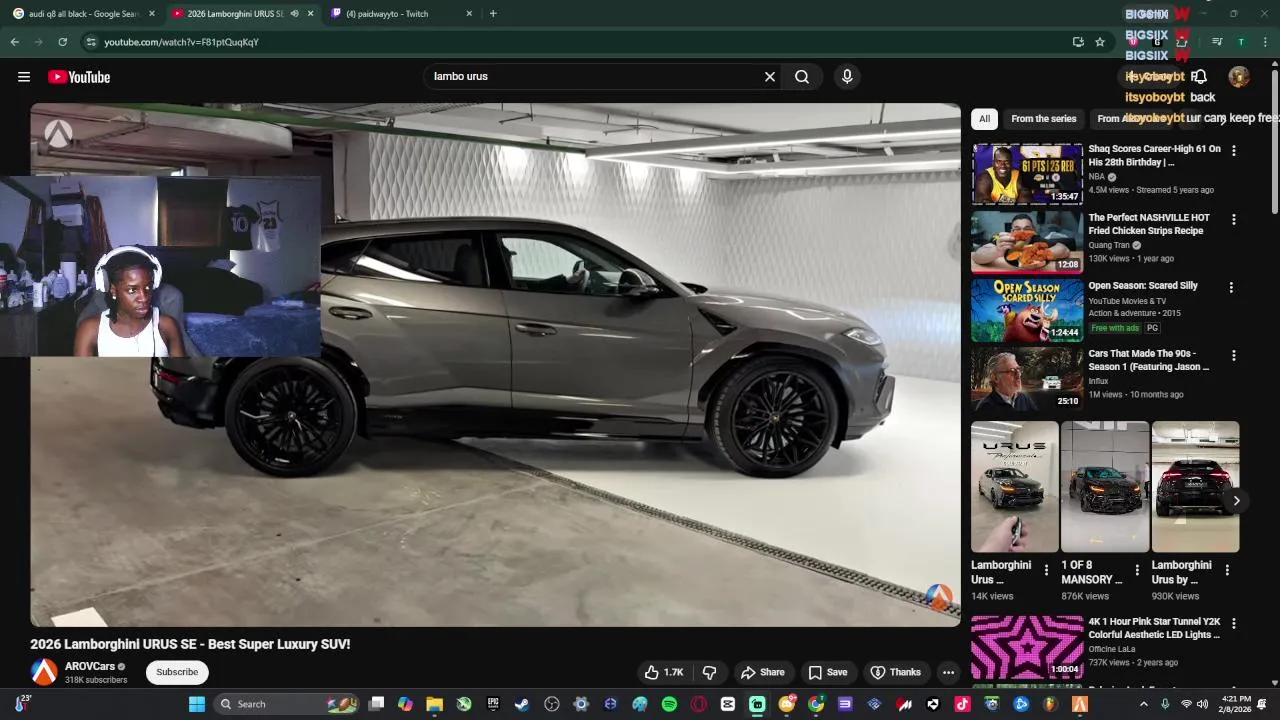Open 4K 1 Hour Pink Star Tunnel title
The image size is (1280, 720).
click(1154, 628)
